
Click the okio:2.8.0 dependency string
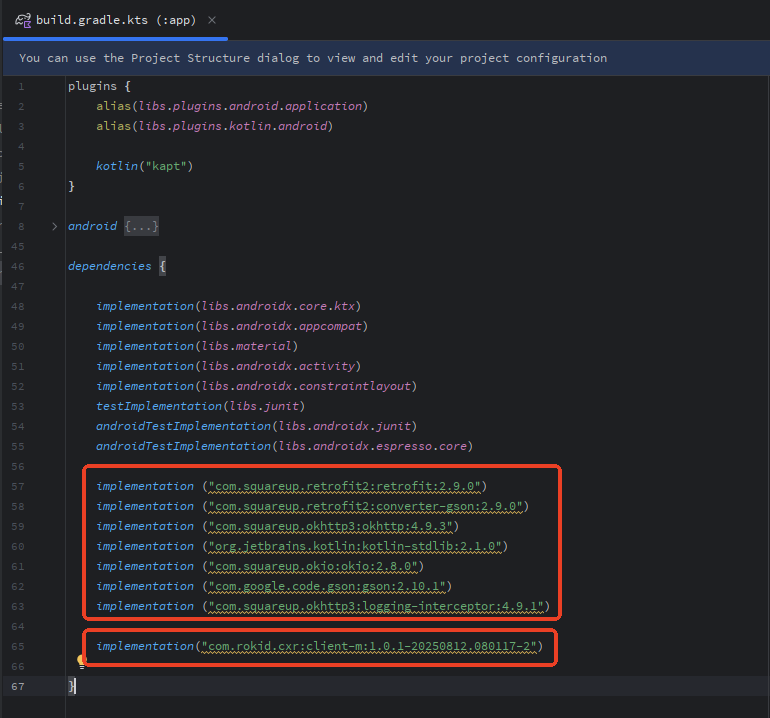click(x=313, y=566)
